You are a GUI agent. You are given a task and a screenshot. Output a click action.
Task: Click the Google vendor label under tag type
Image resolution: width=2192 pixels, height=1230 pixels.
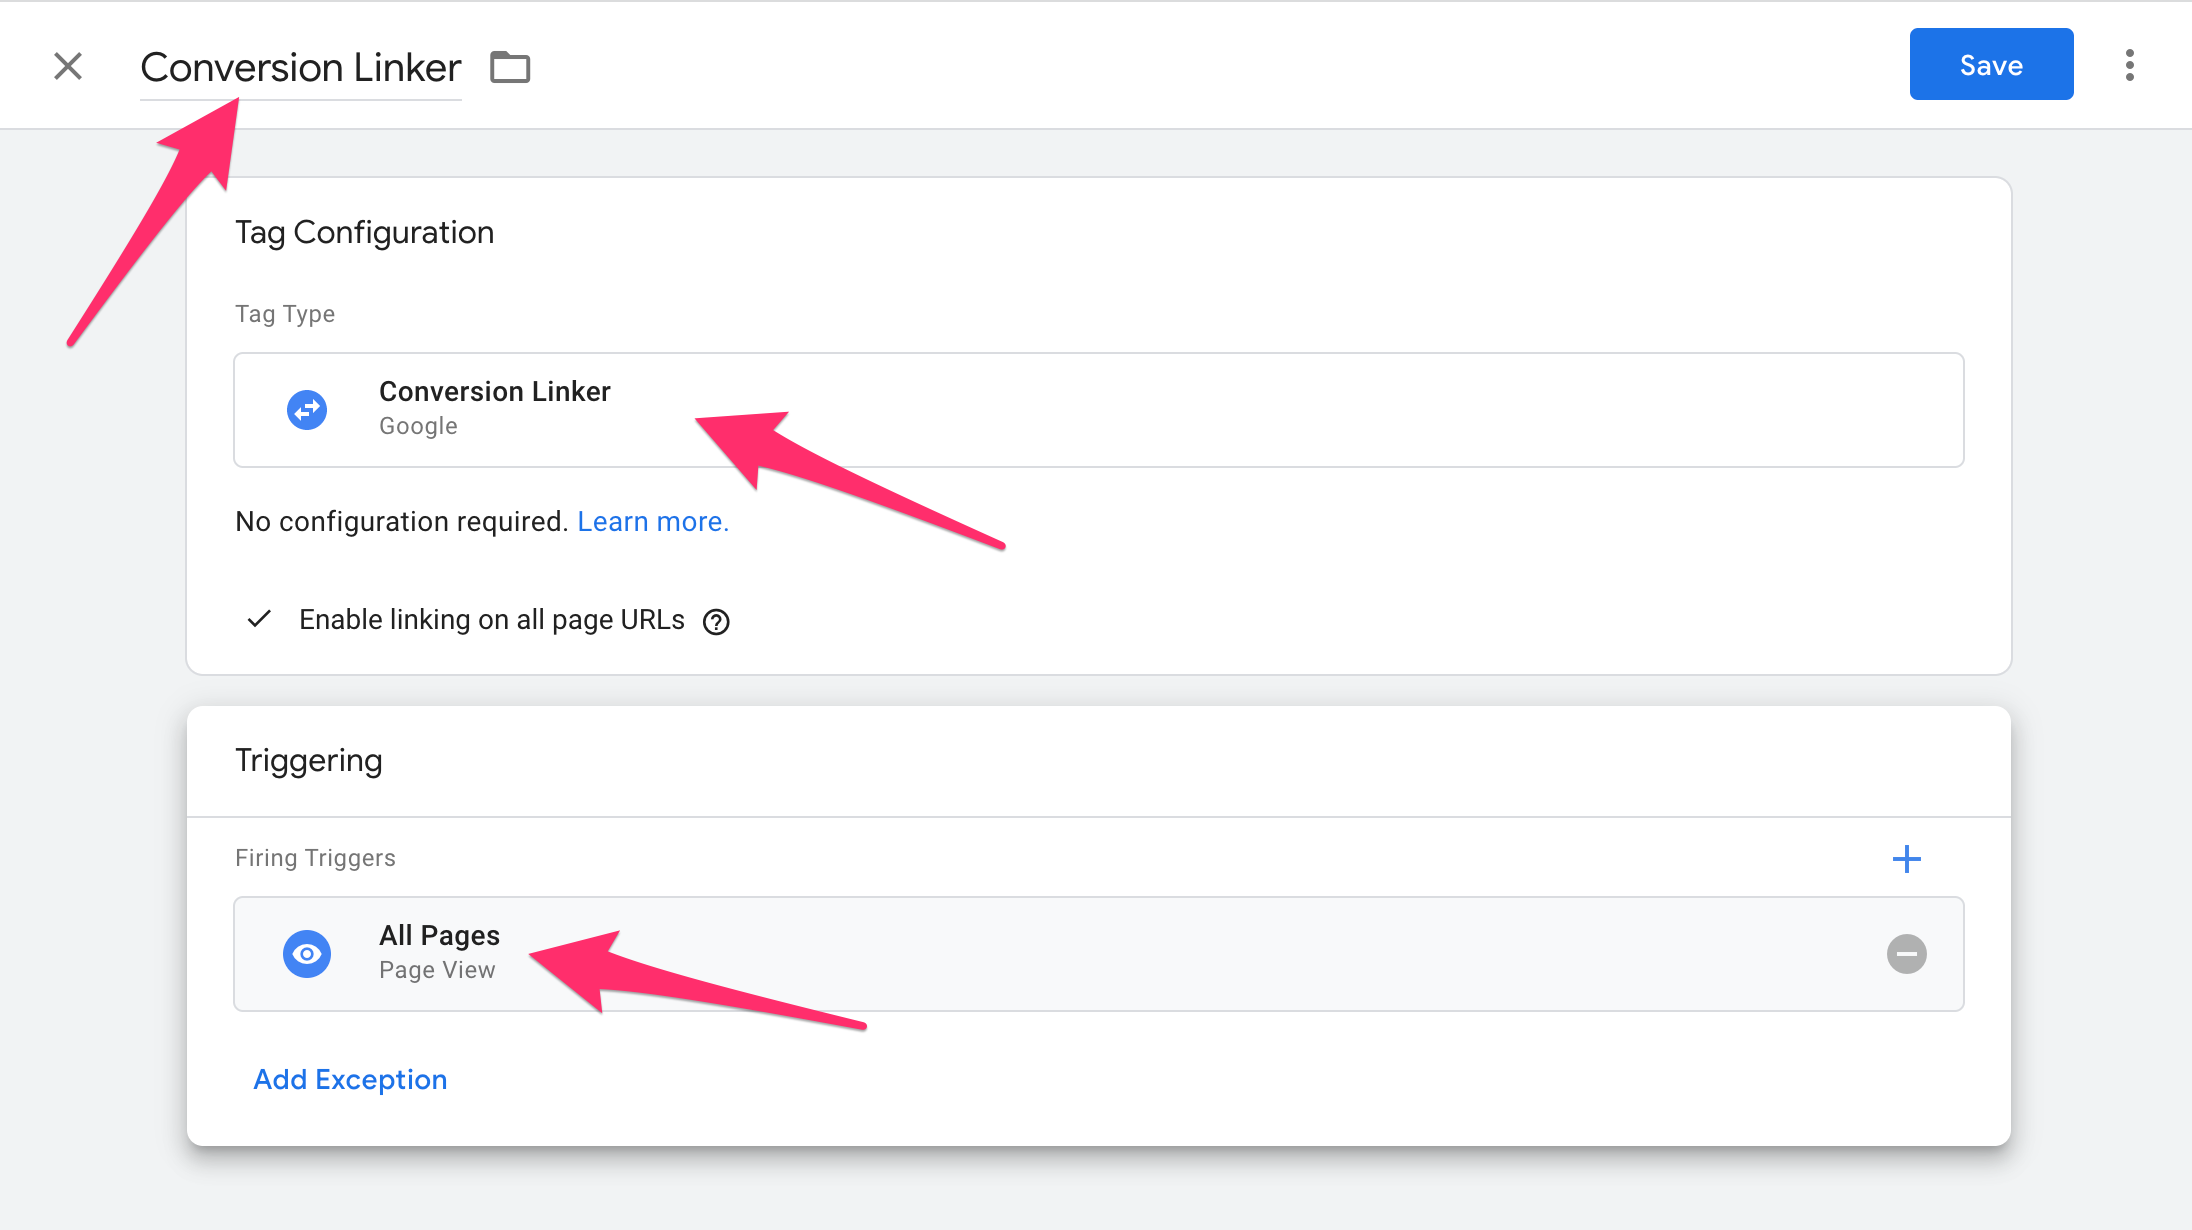click(x=418, y=426)
